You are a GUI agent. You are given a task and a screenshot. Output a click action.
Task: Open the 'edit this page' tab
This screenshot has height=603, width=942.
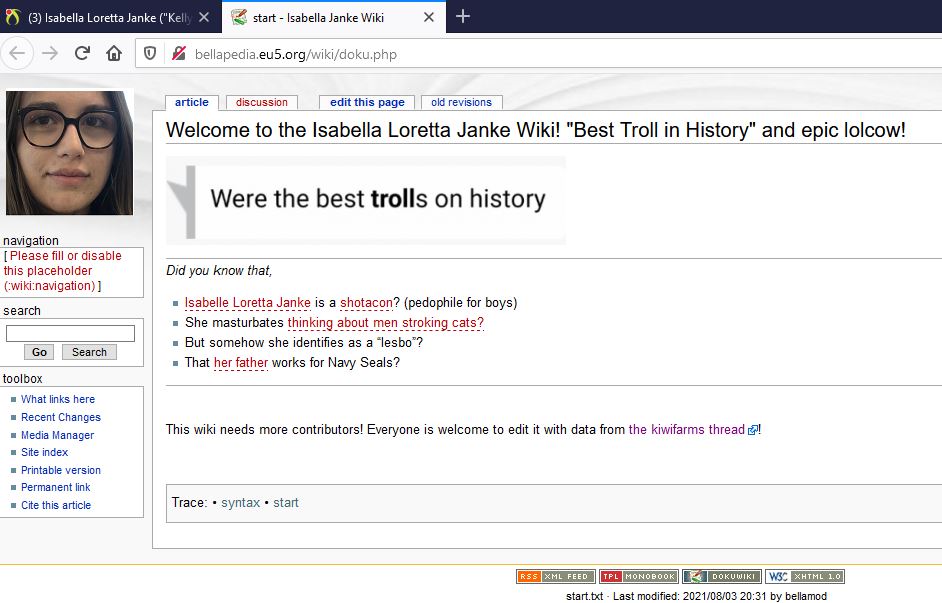(367, 102)
